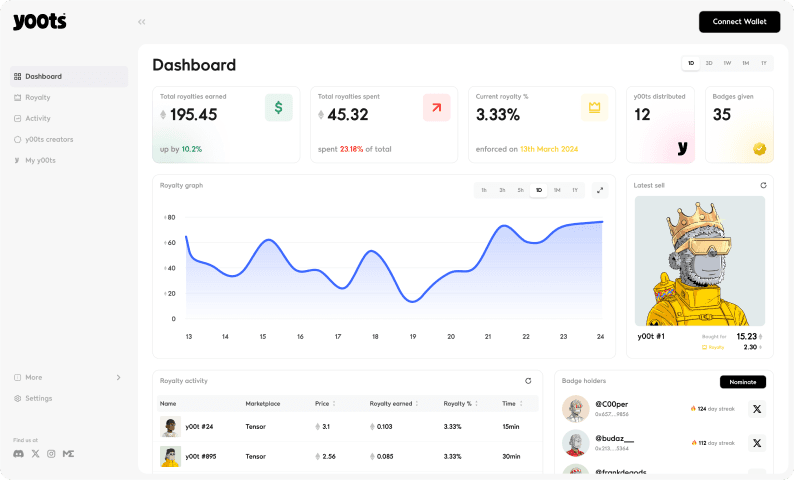The height and width of the screenshot is (480, 794).
Task: Open Discord link in Find us at
Action: 19,454
